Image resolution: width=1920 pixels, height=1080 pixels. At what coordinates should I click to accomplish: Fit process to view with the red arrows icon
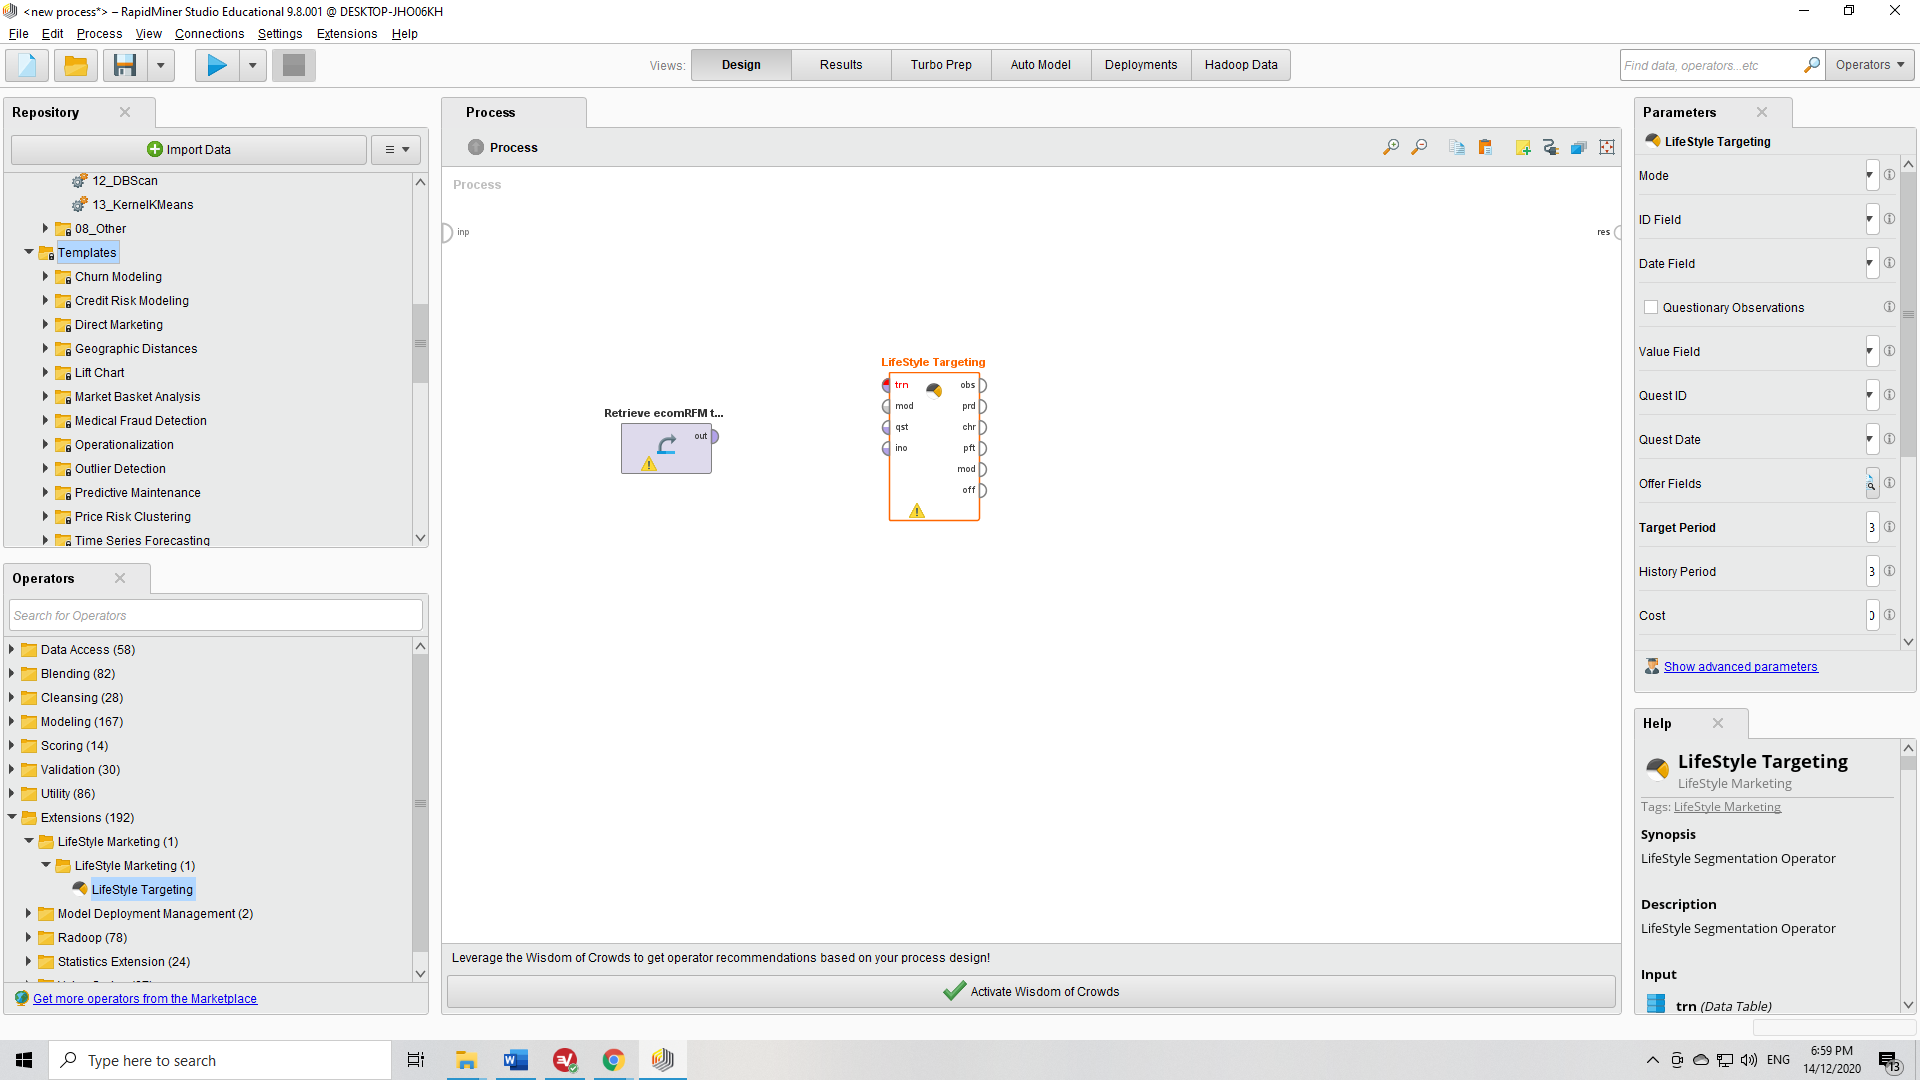(x=1607, y=147)
